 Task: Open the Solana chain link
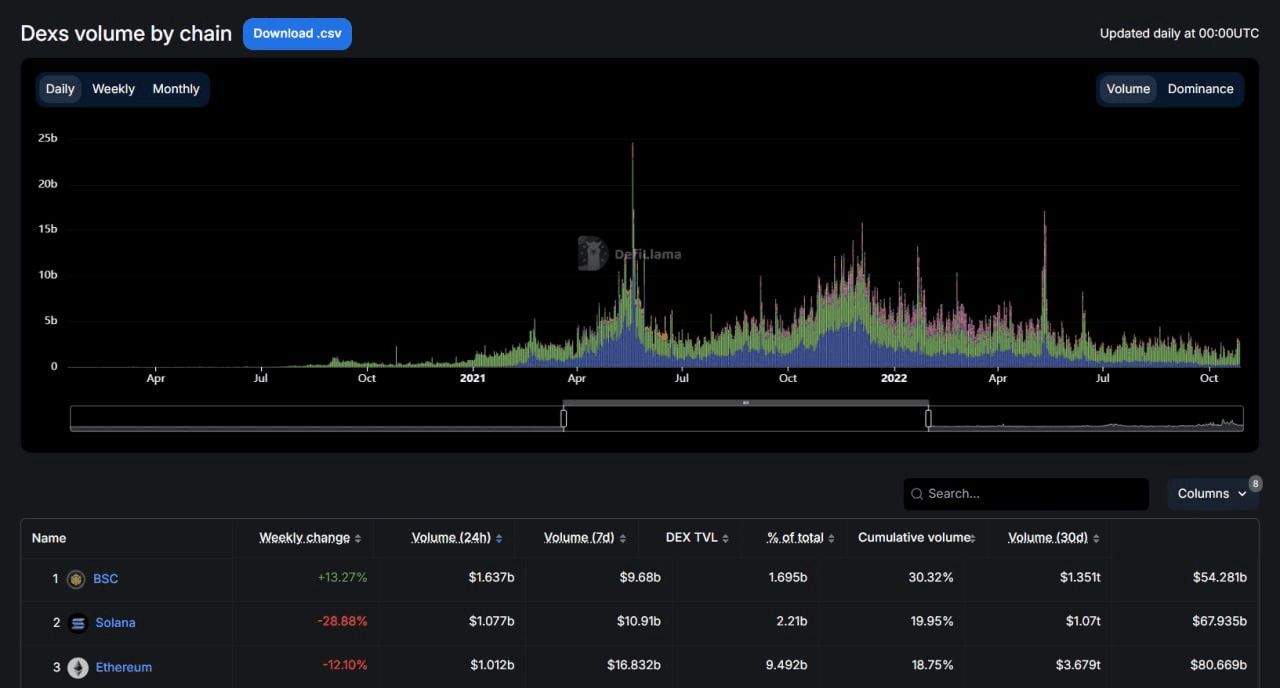pos(115,623)
